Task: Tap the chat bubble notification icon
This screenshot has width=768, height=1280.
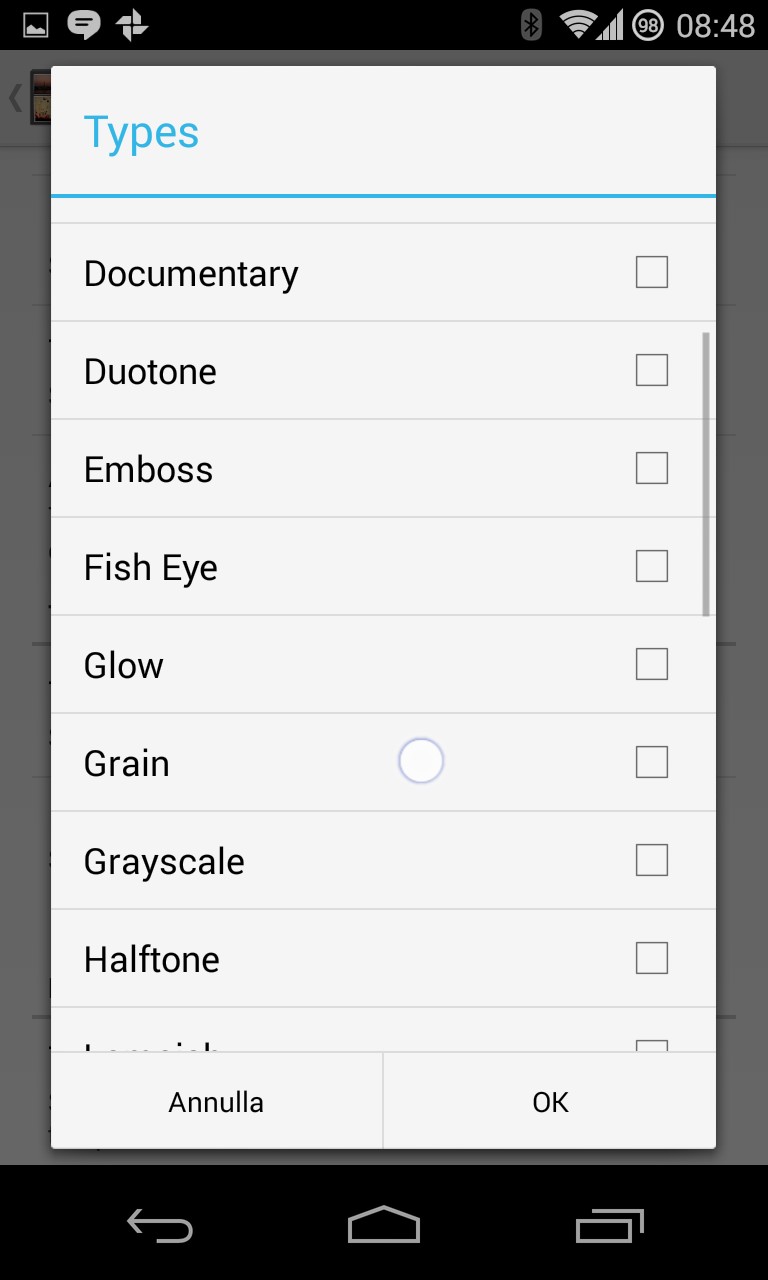Action: tap(84, 25)
